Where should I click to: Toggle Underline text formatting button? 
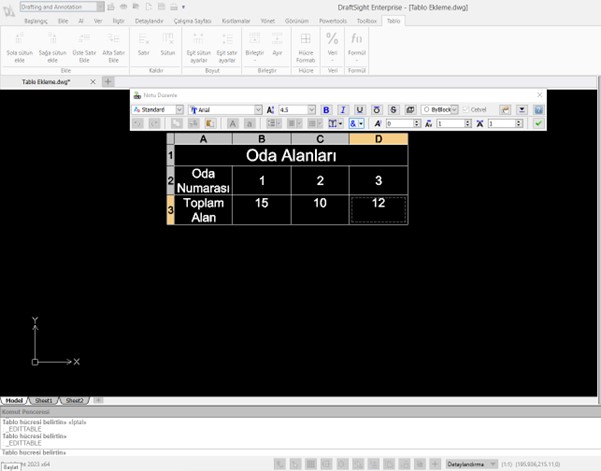[x=360, y=109]
